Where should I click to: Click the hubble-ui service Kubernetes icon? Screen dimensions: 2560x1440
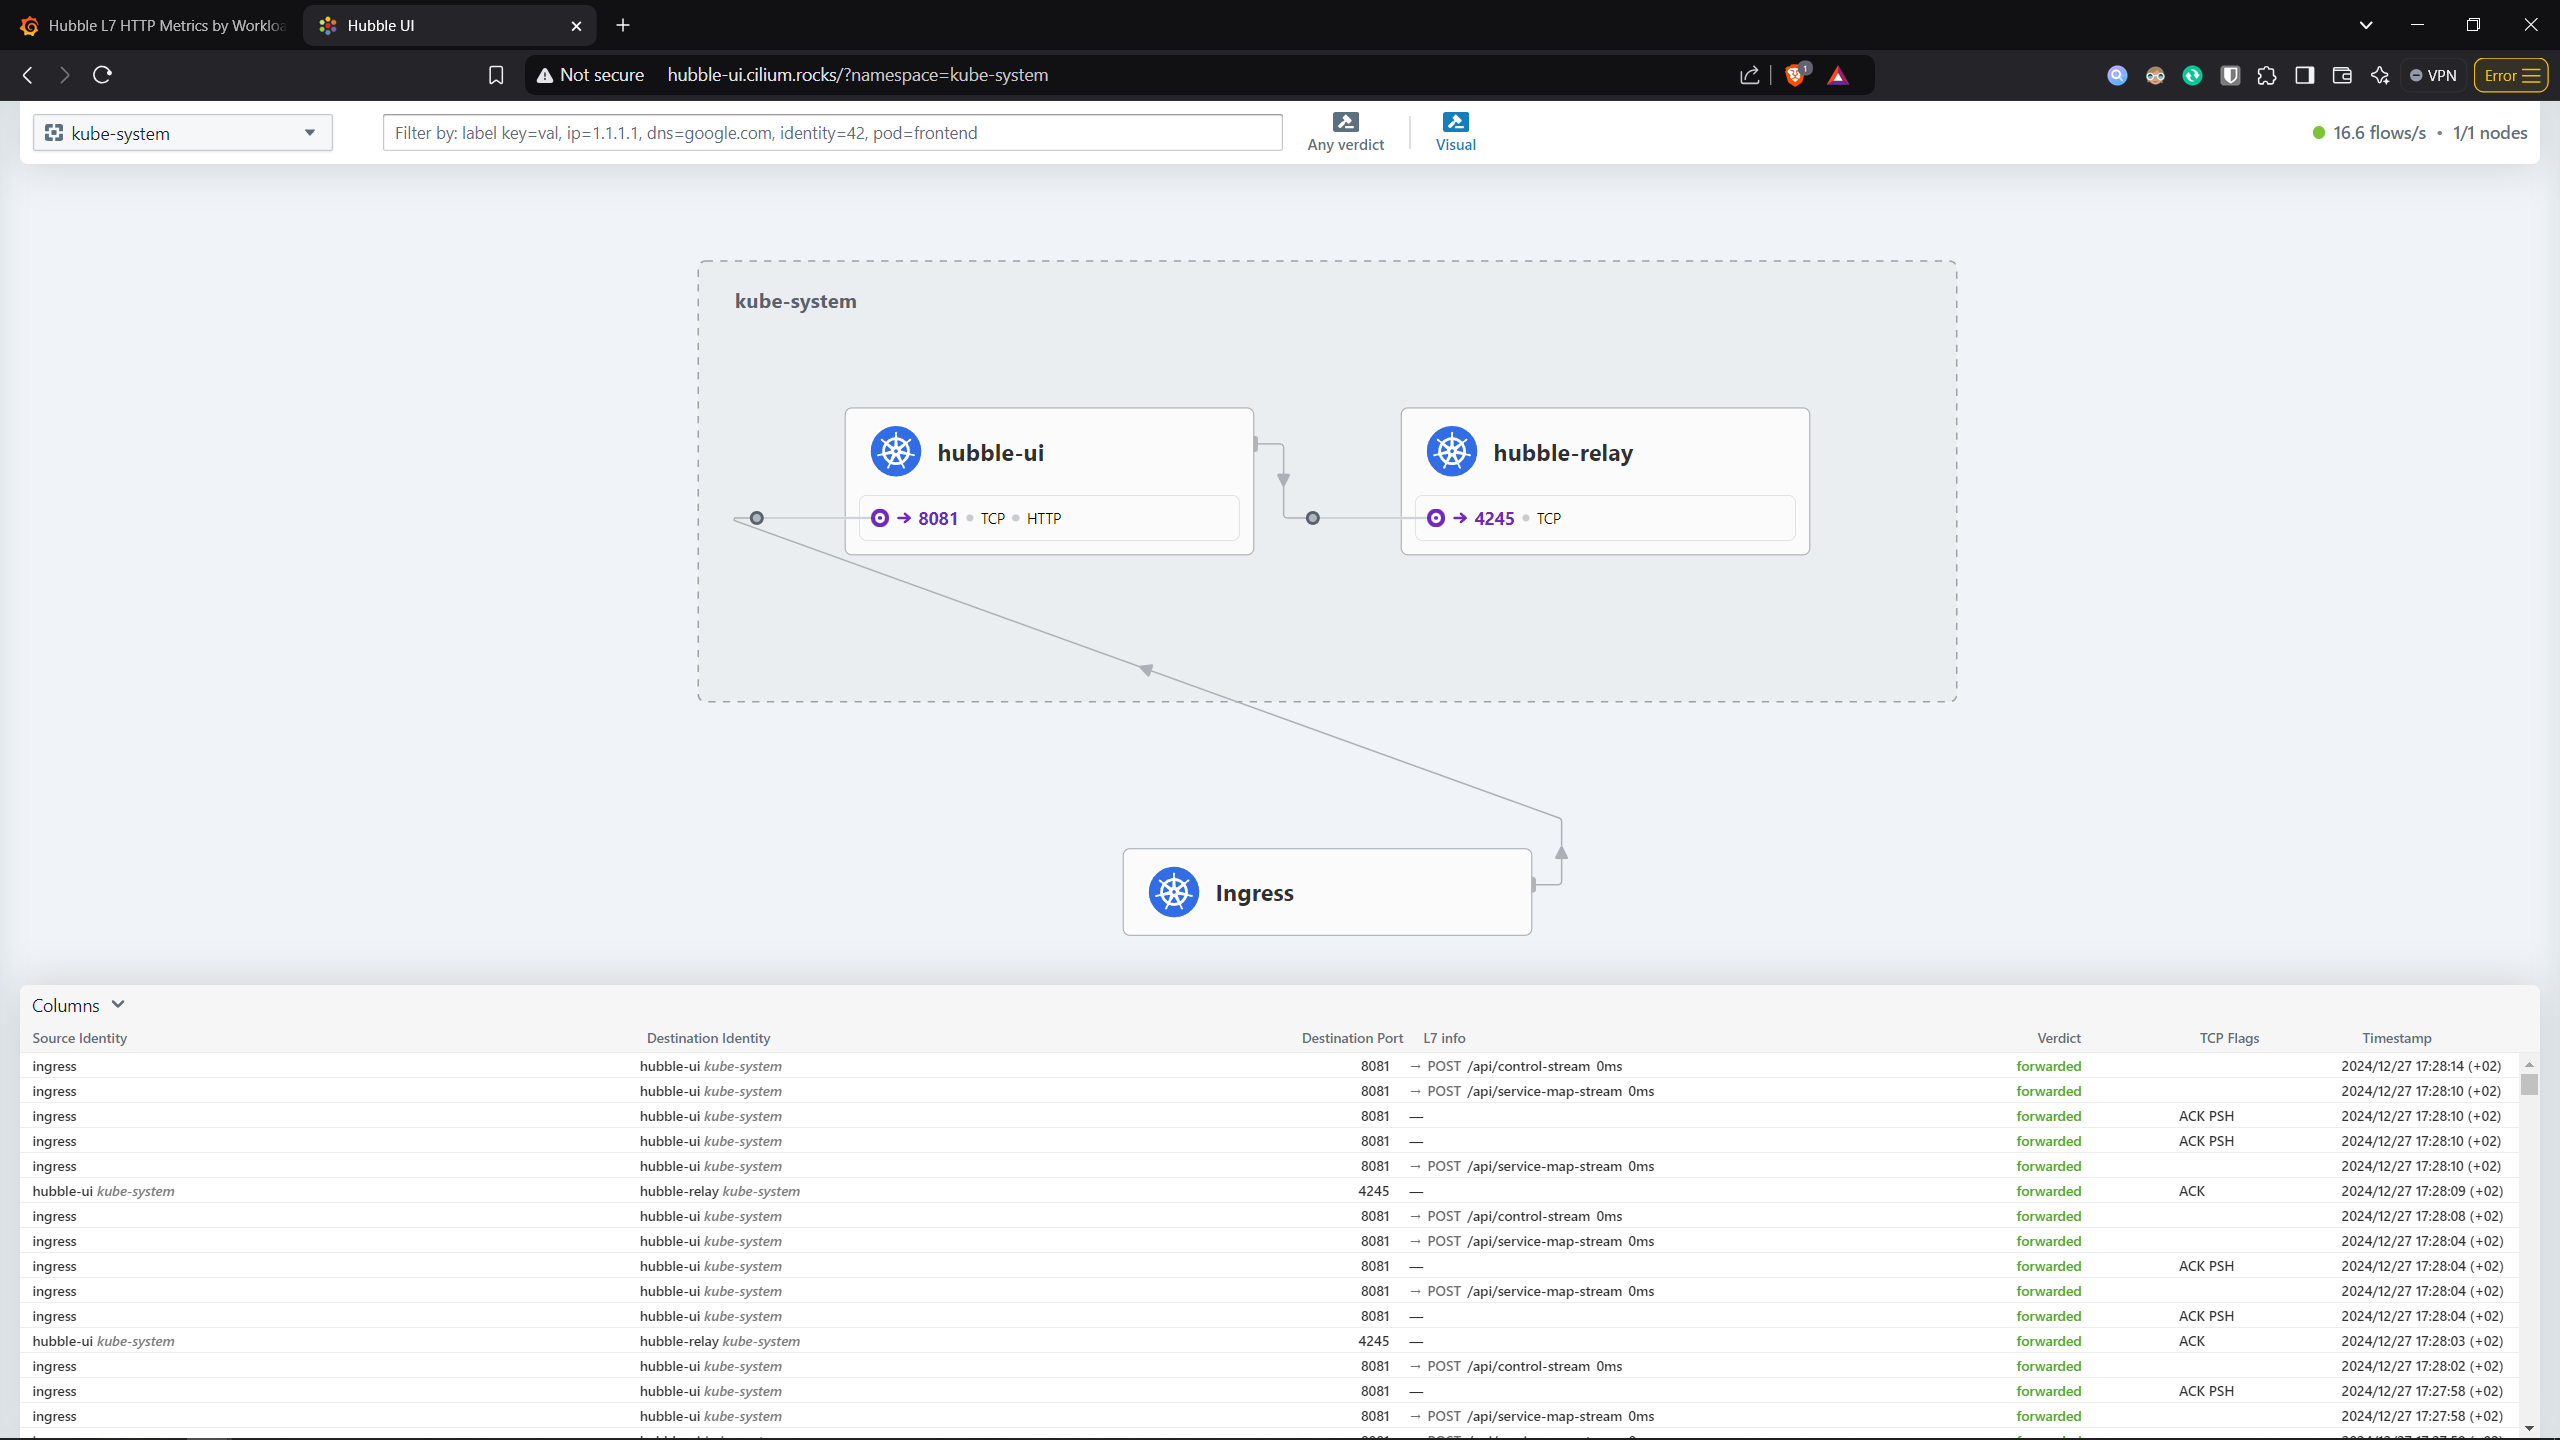(895, 452)
